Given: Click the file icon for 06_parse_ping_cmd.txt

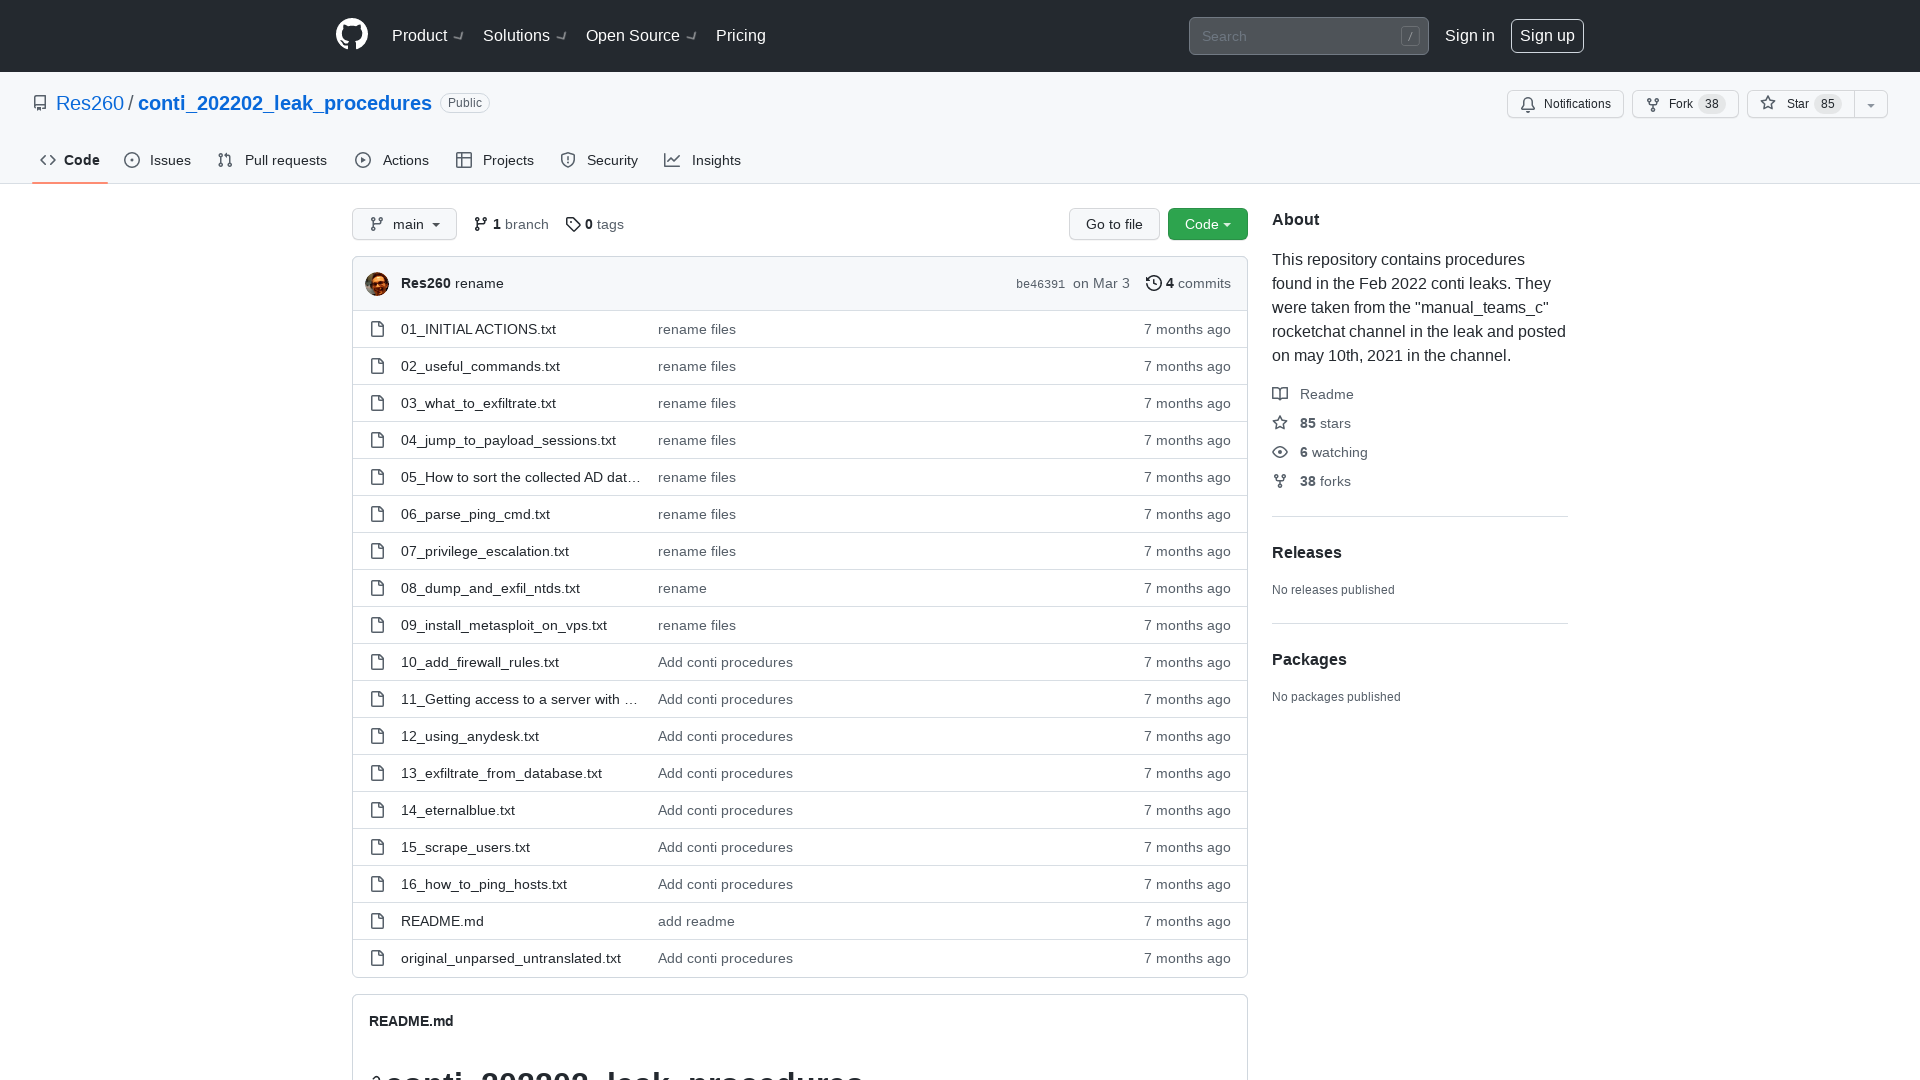Looking at the screenshot, I should click(x=377, y=514).
